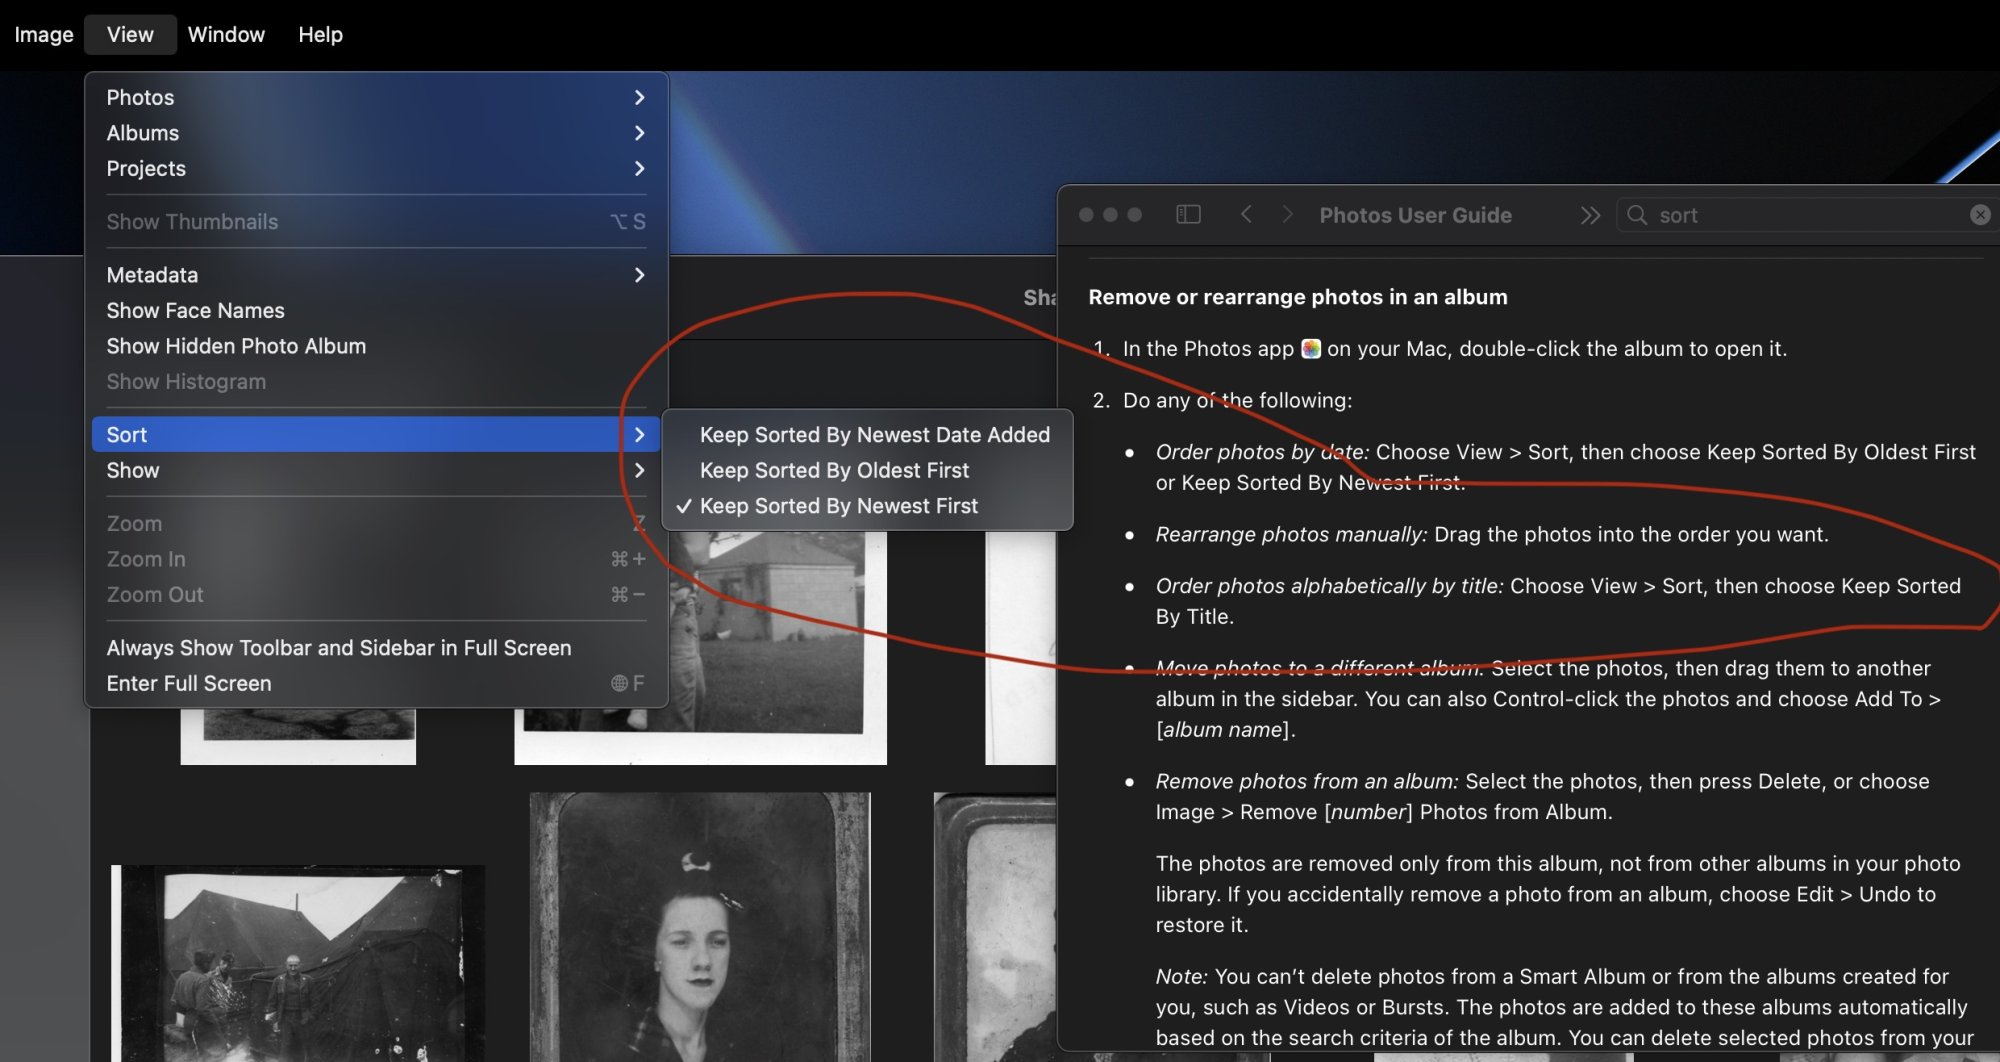The image size is (2000, 1062).
Task: Click the Photos app icon in step 1
Action: (1311, 349)
